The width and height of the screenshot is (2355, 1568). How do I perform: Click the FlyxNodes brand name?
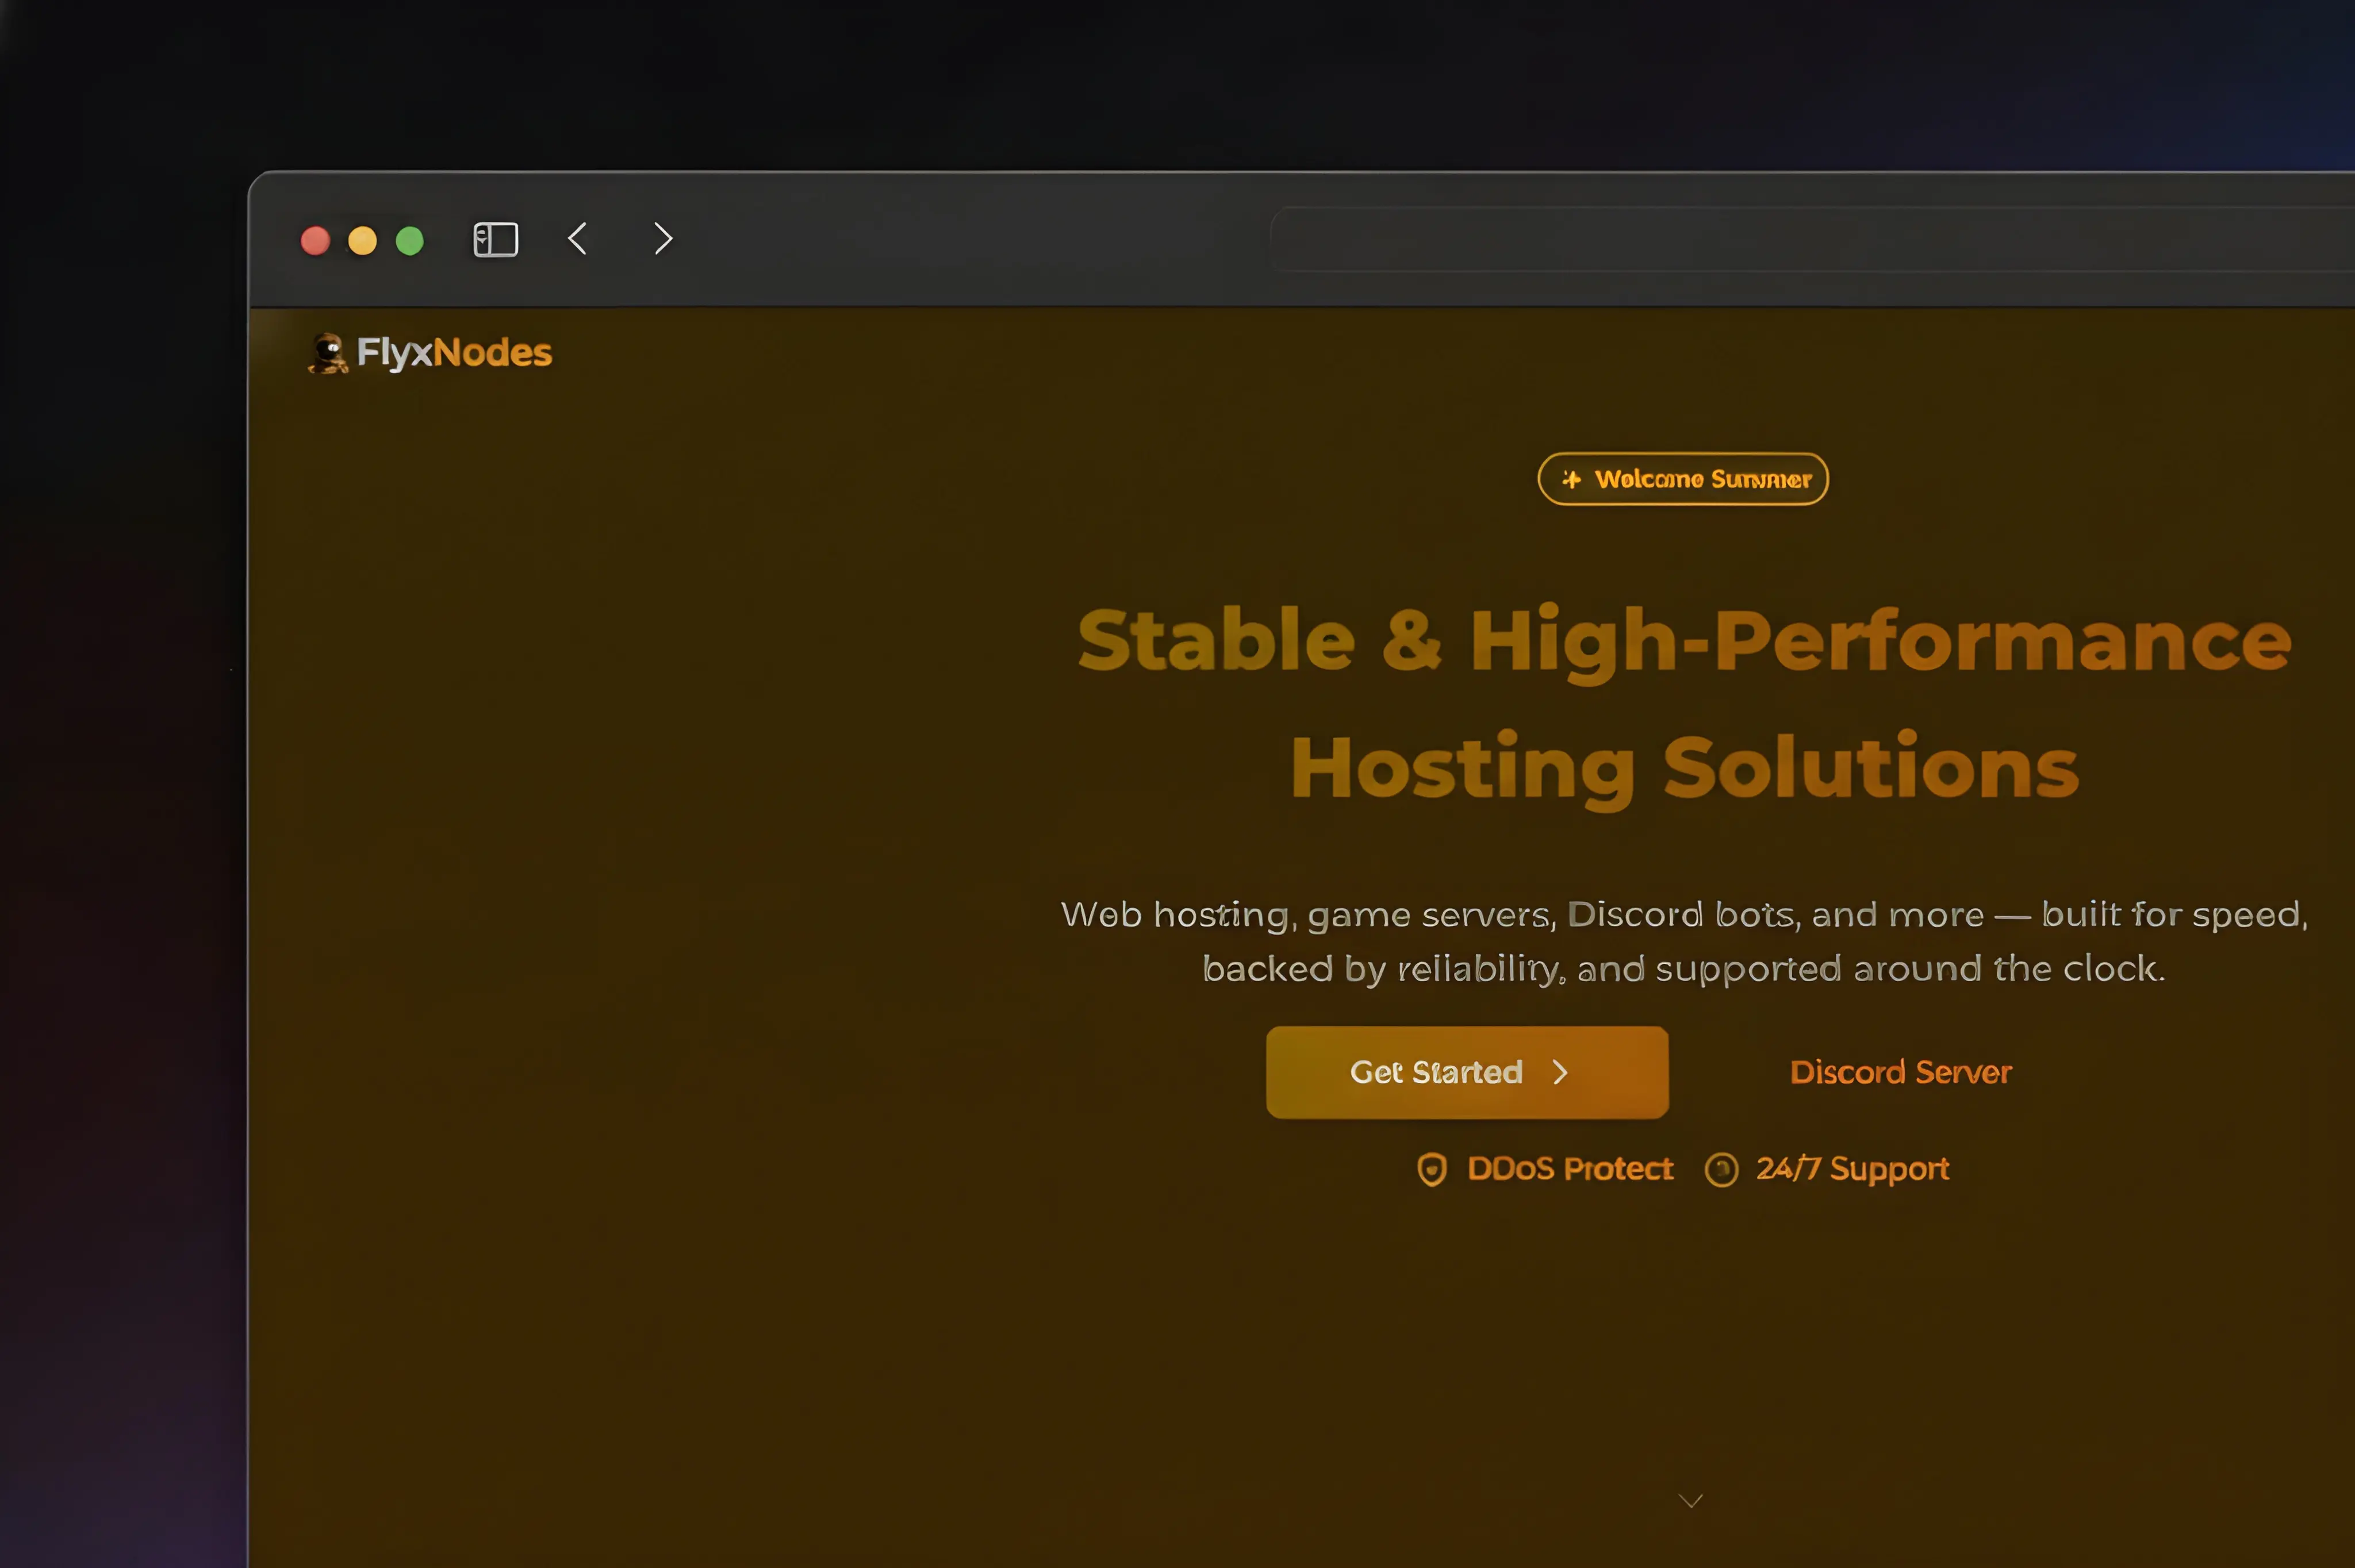(456, 352)
